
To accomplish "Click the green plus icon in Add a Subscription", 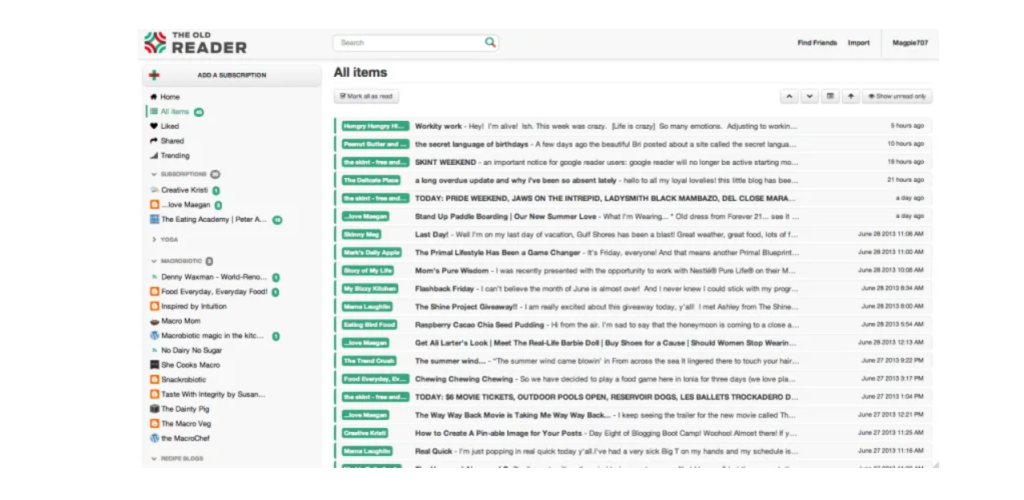I will 154,75.
